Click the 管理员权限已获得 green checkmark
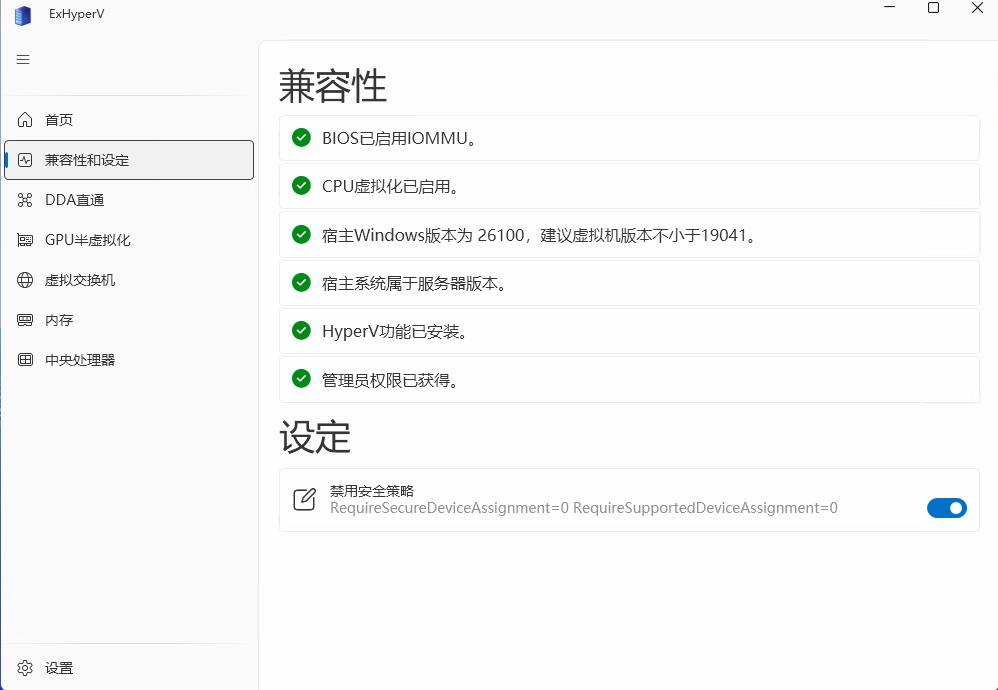This screenshot has width=998, height=690. click(301, 379)
